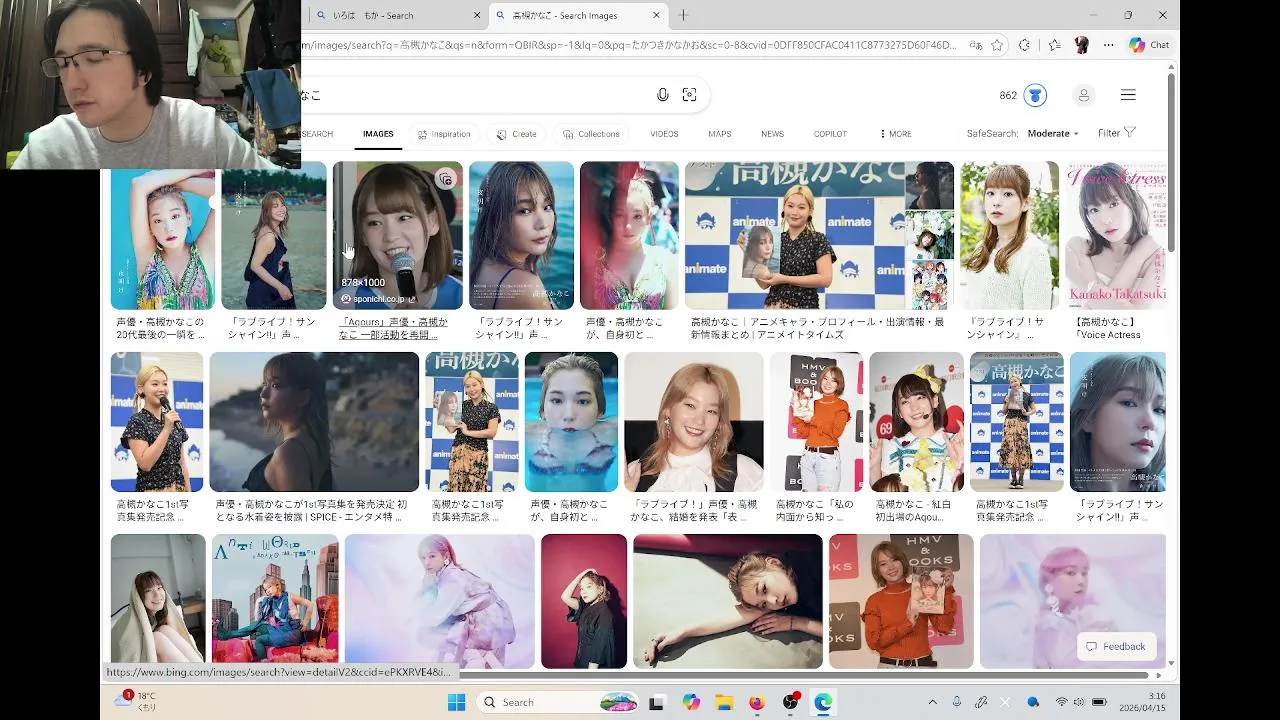Expand the Filter options
Viewport: 1280px width, 720px height.
coord(1117,133)
